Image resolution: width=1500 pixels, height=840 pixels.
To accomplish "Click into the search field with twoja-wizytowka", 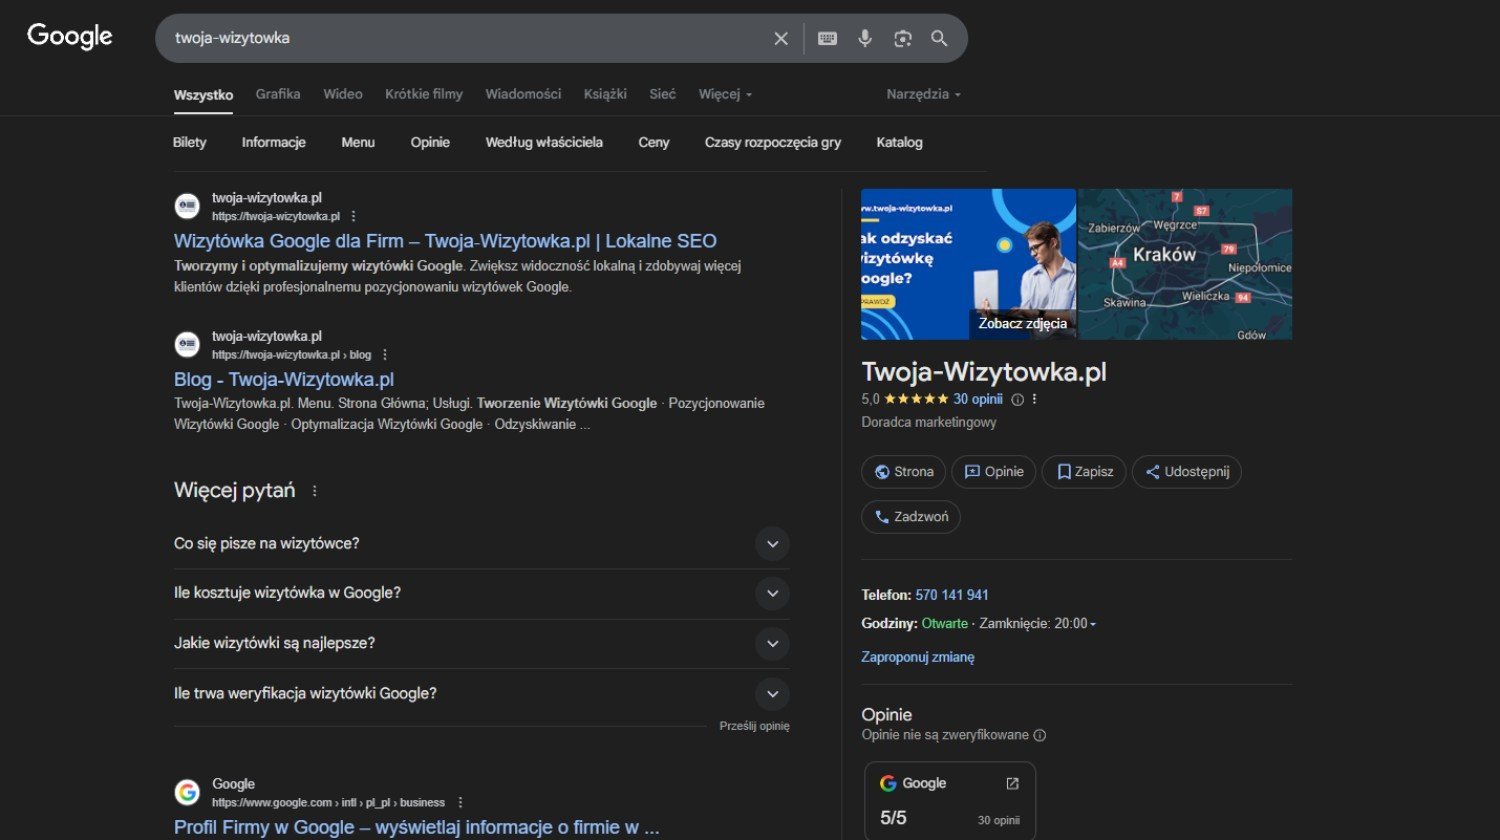I will [x=465, y=38].
